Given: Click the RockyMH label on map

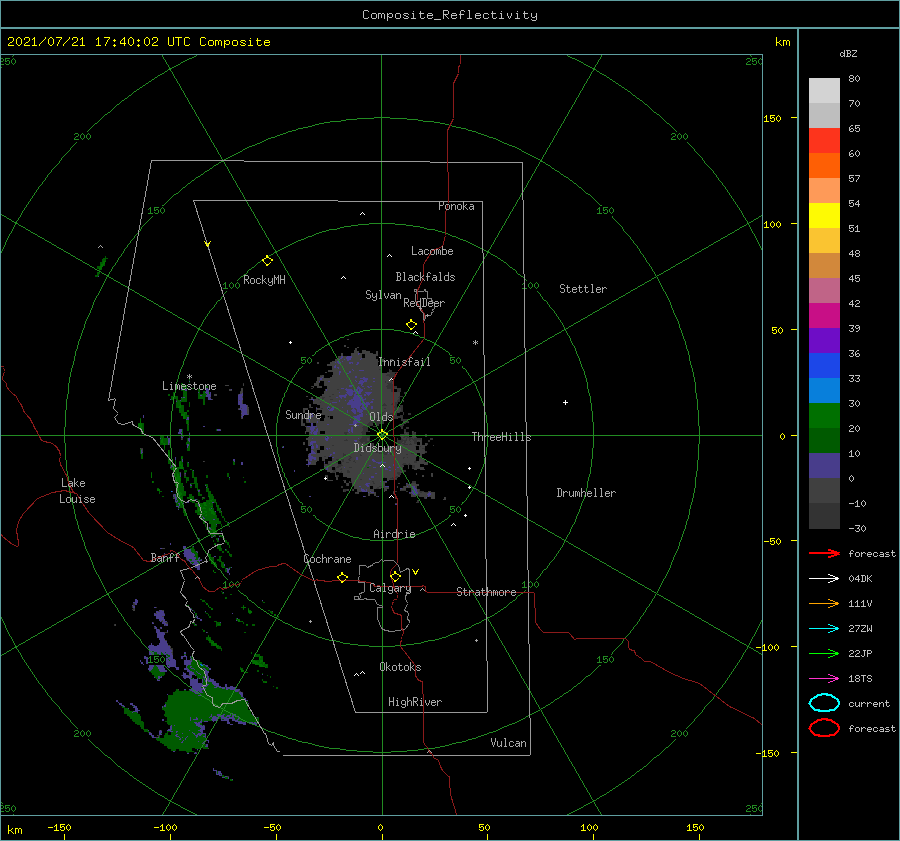Looking at the screenshot, I should pyautogui.click(x=264, y=280).
